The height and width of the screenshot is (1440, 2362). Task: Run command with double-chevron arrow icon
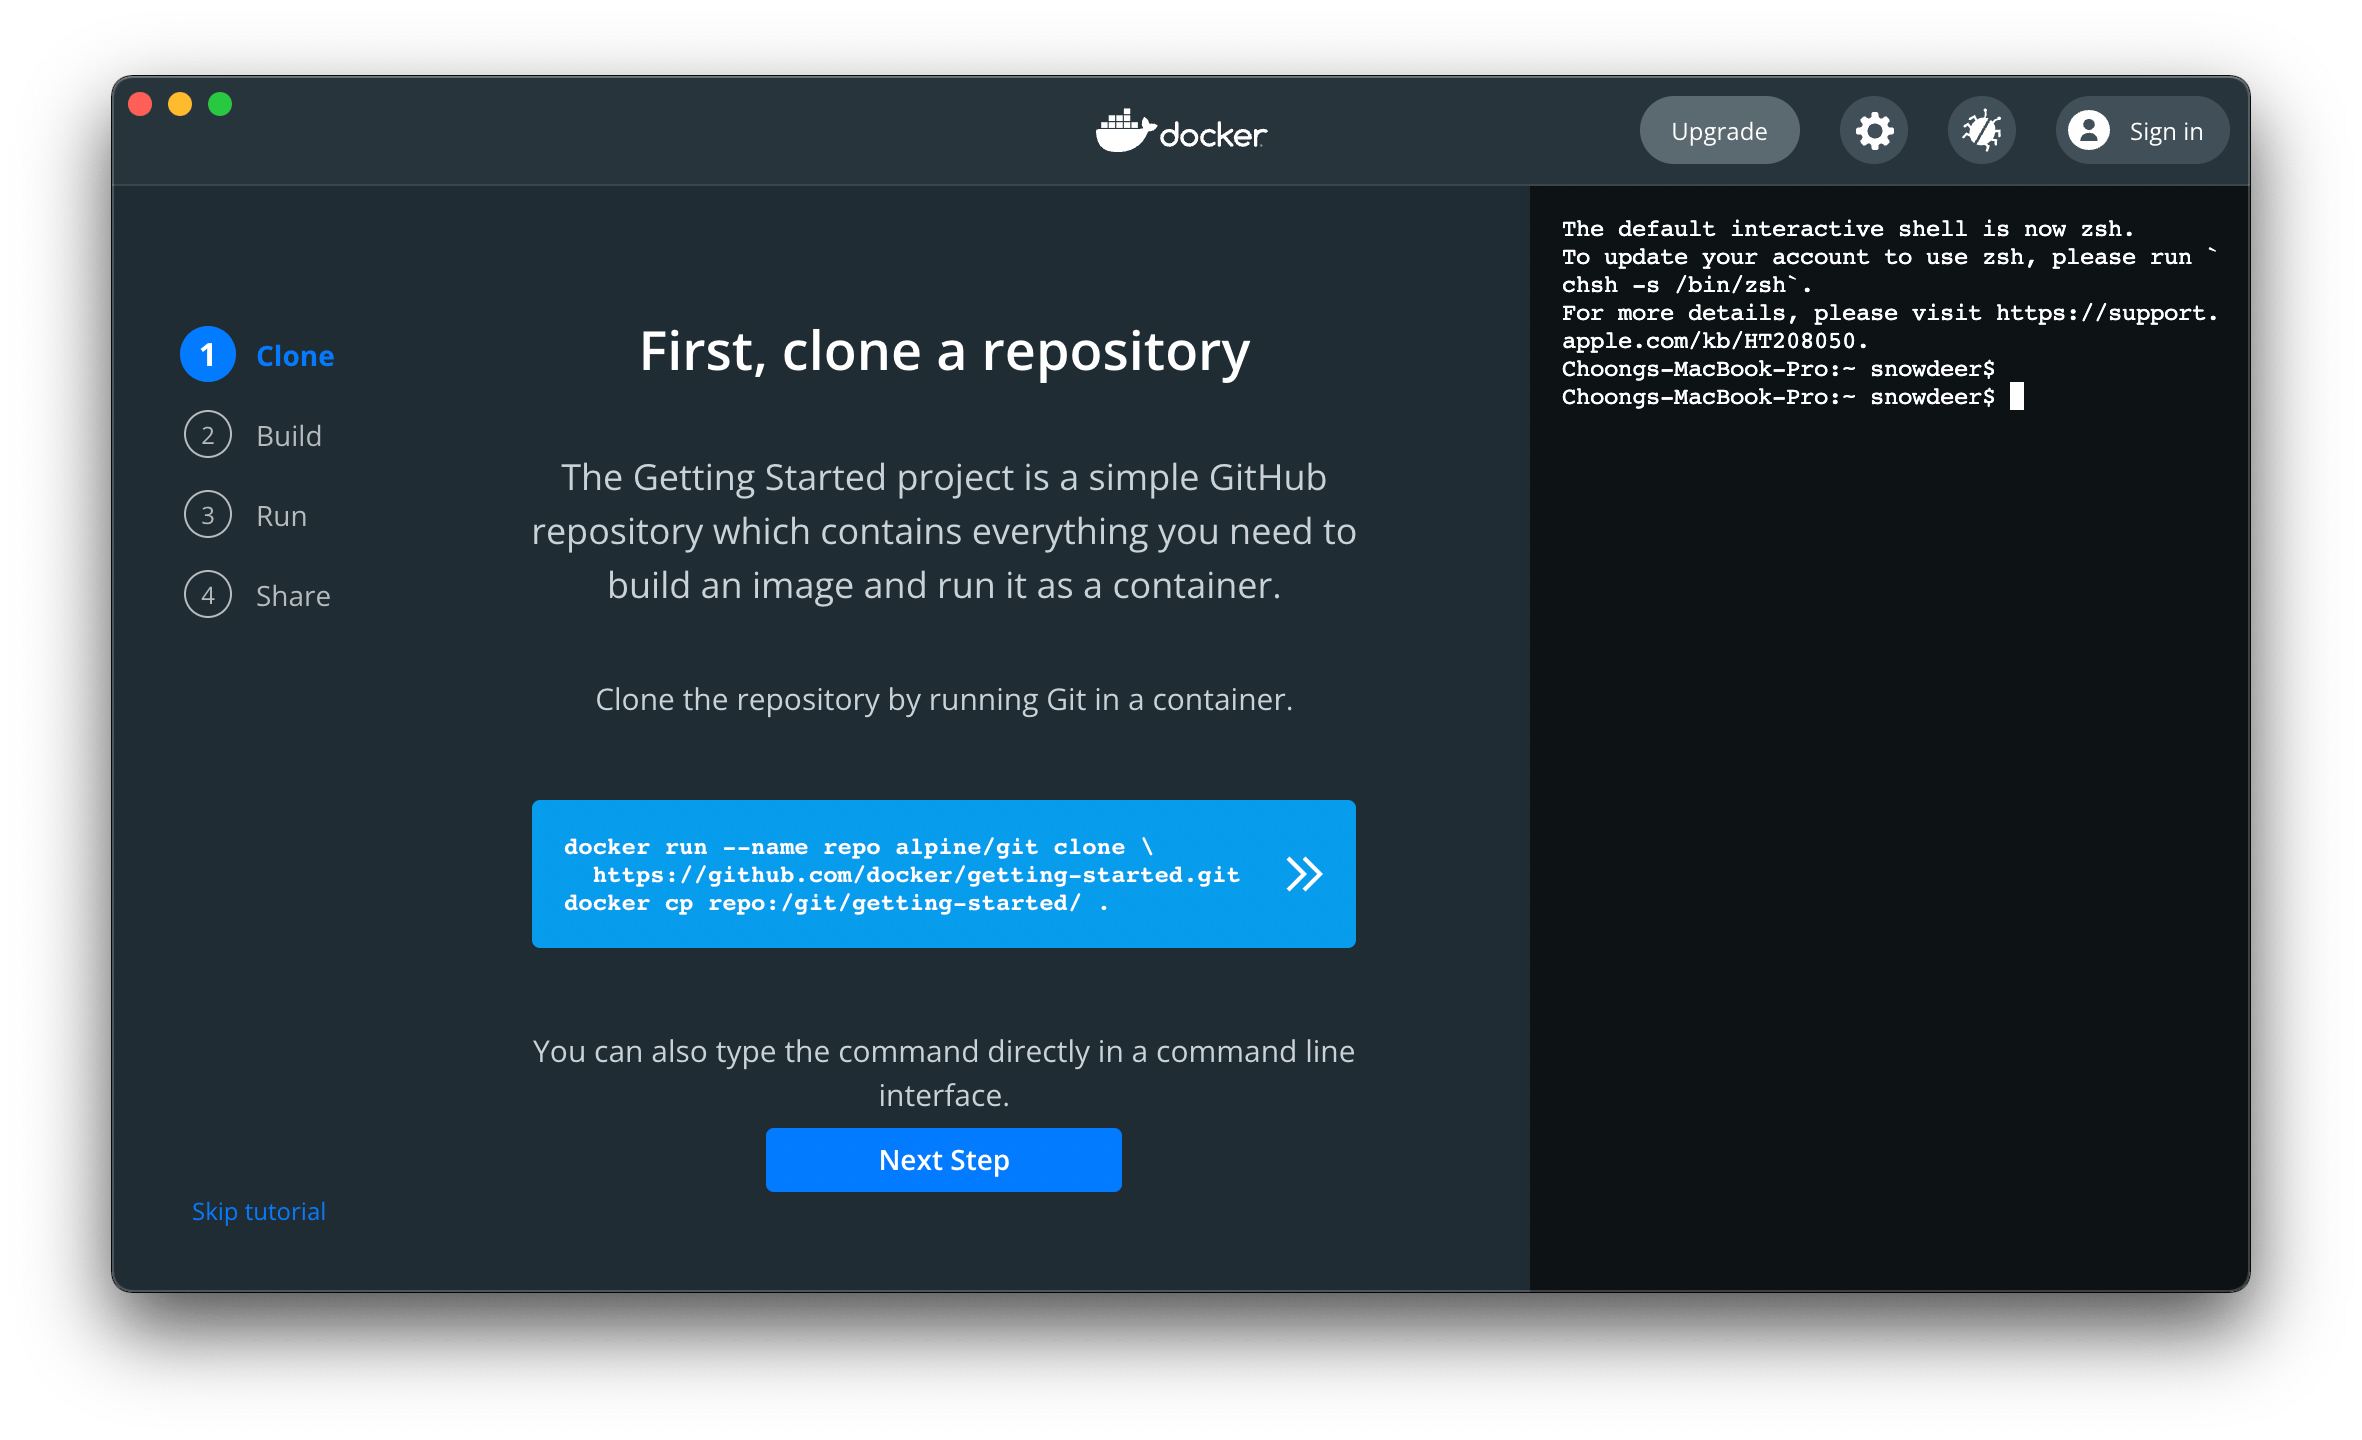pyautogui.click(x=1304, y=874)
